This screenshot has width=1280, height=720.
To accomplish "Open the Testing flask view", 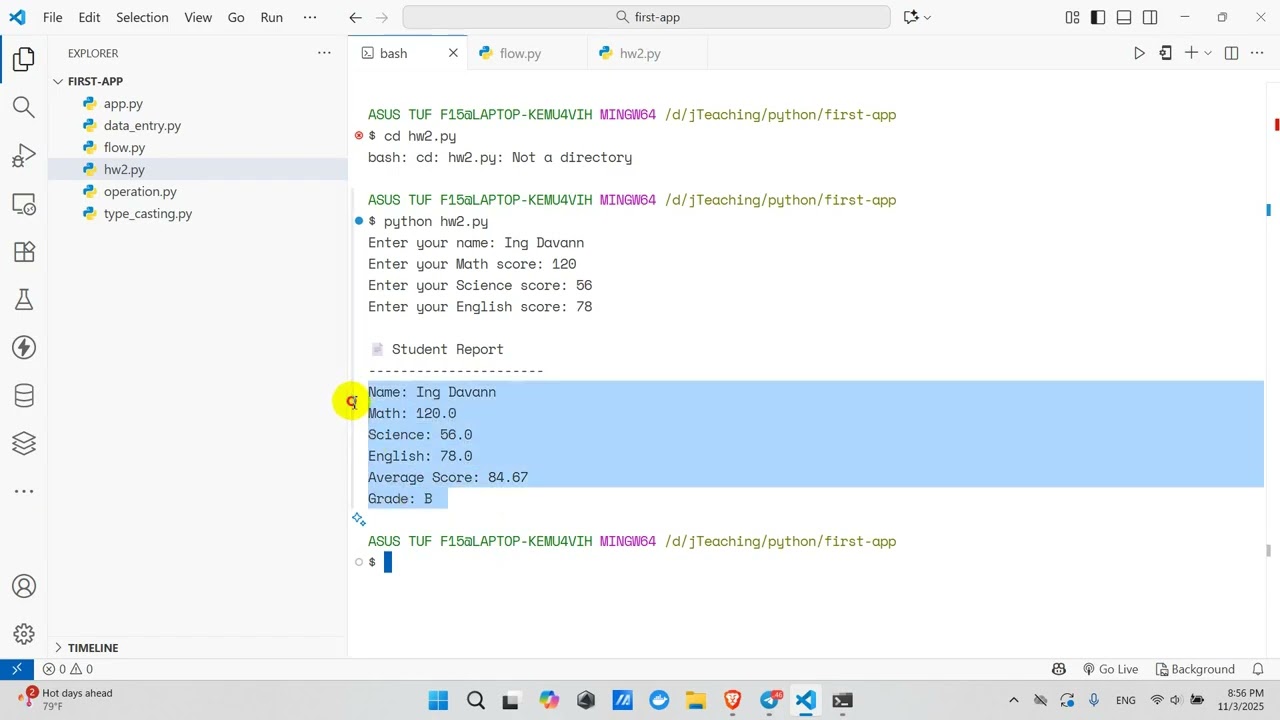I will [24, 299].
